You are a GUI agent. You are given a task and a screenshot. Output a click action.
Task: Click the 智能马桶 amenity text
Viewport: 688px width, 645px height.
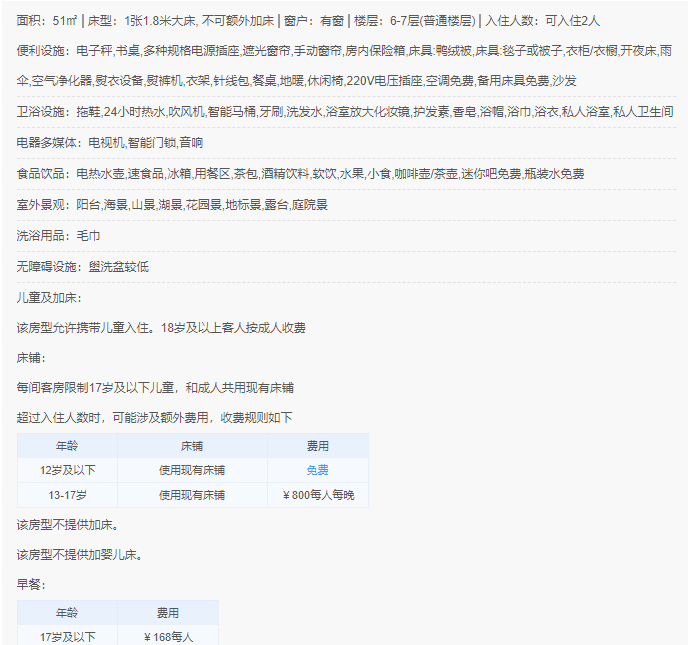point(232,112)
